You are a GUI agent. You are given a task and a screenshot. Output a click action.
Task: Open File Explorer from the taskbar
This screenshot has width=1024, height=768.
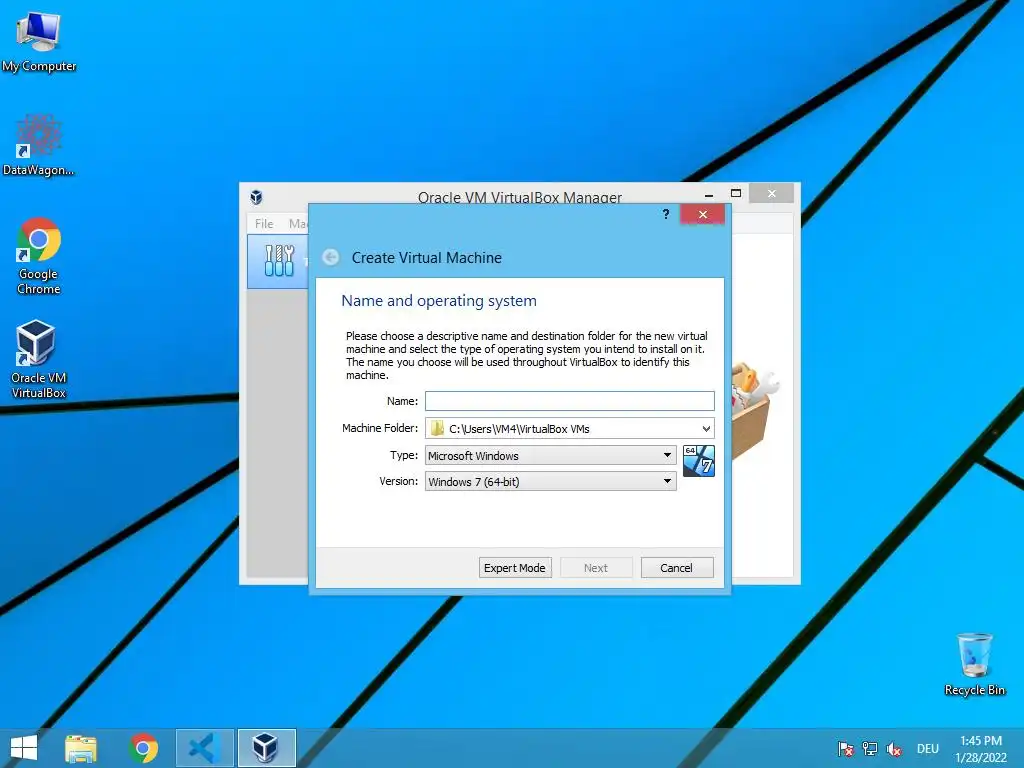pyautogui.click(x=81, y=748)
